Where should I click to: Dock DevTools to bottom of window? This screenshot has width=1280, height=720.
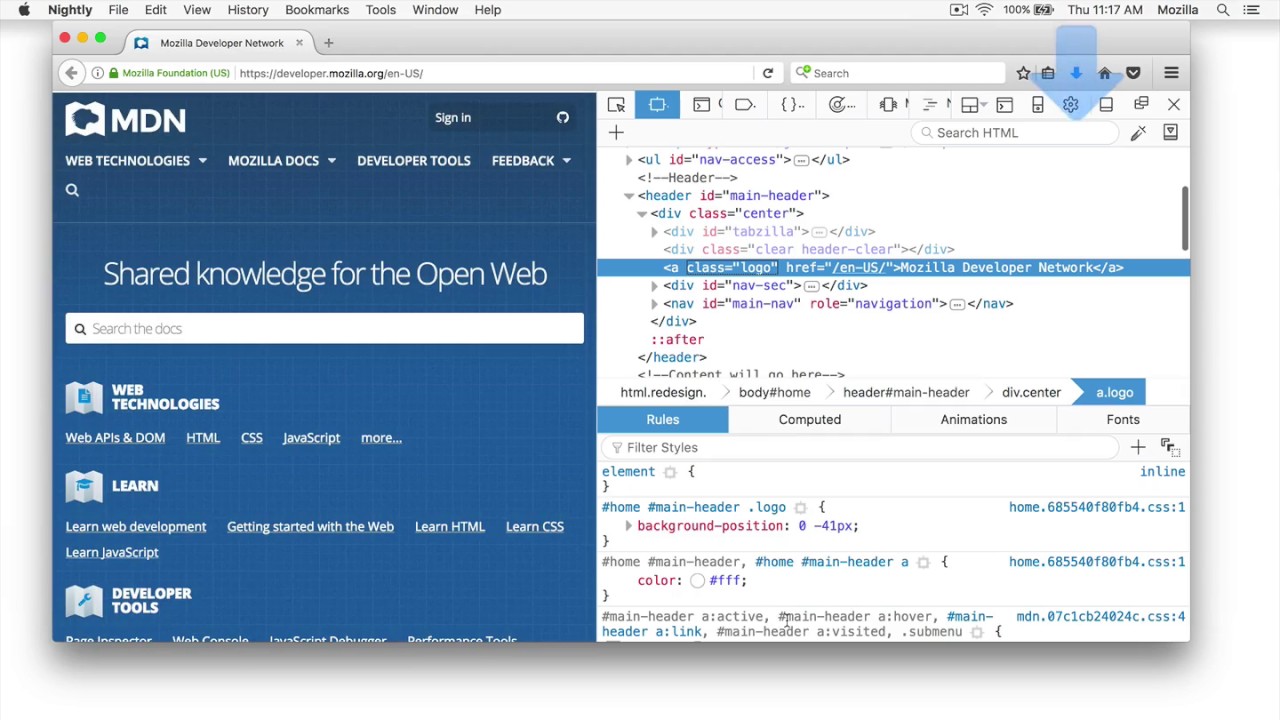pos(1106,105)
